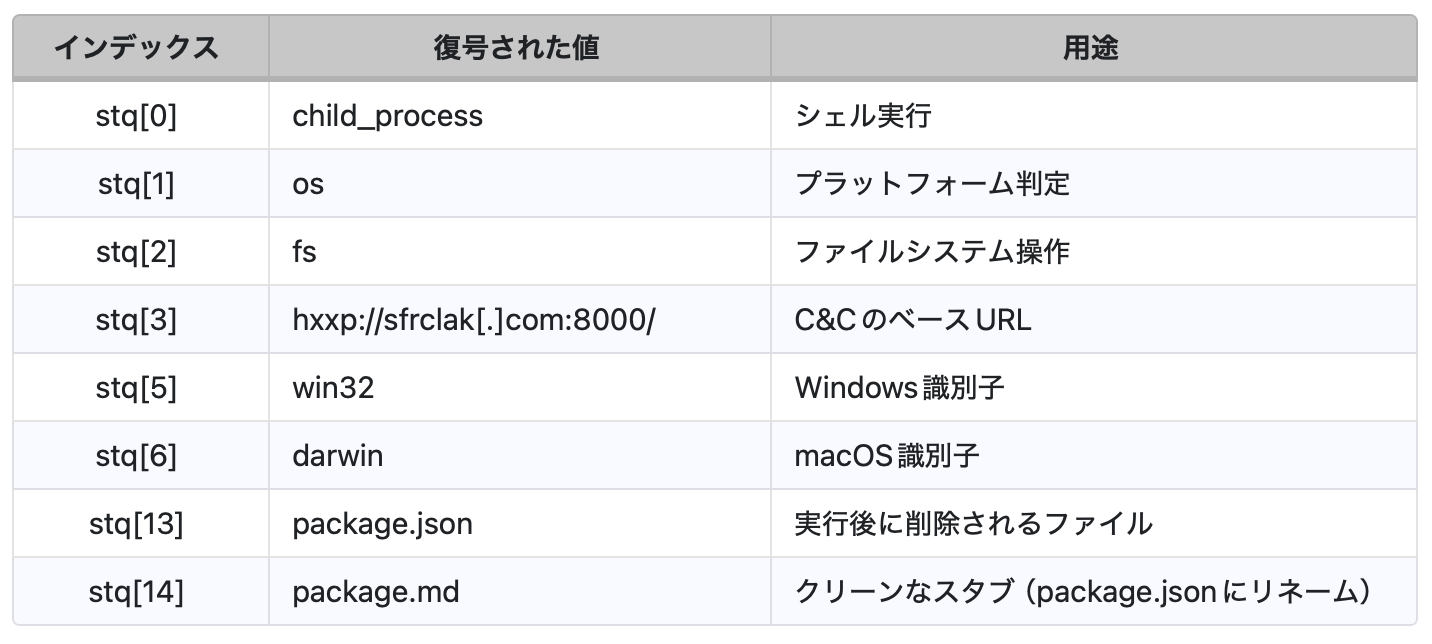Click the stq[13] index cell
The width and height of the screenshot is (1432, 644).
(x=136, y=524)
